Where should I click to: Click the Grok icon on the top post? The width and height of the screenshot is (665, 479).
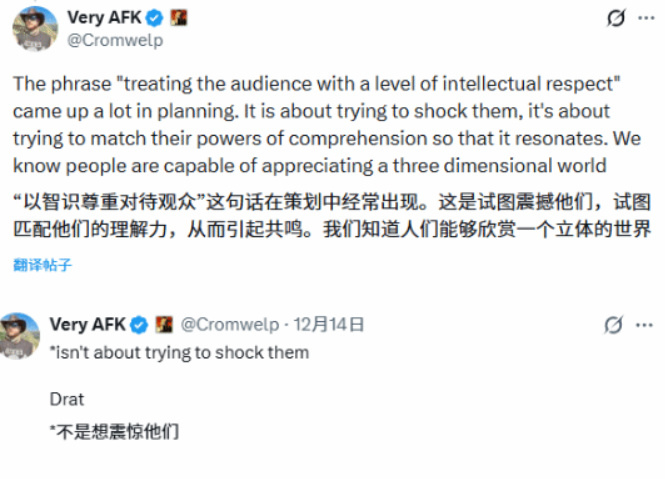(x=617, y=18)
